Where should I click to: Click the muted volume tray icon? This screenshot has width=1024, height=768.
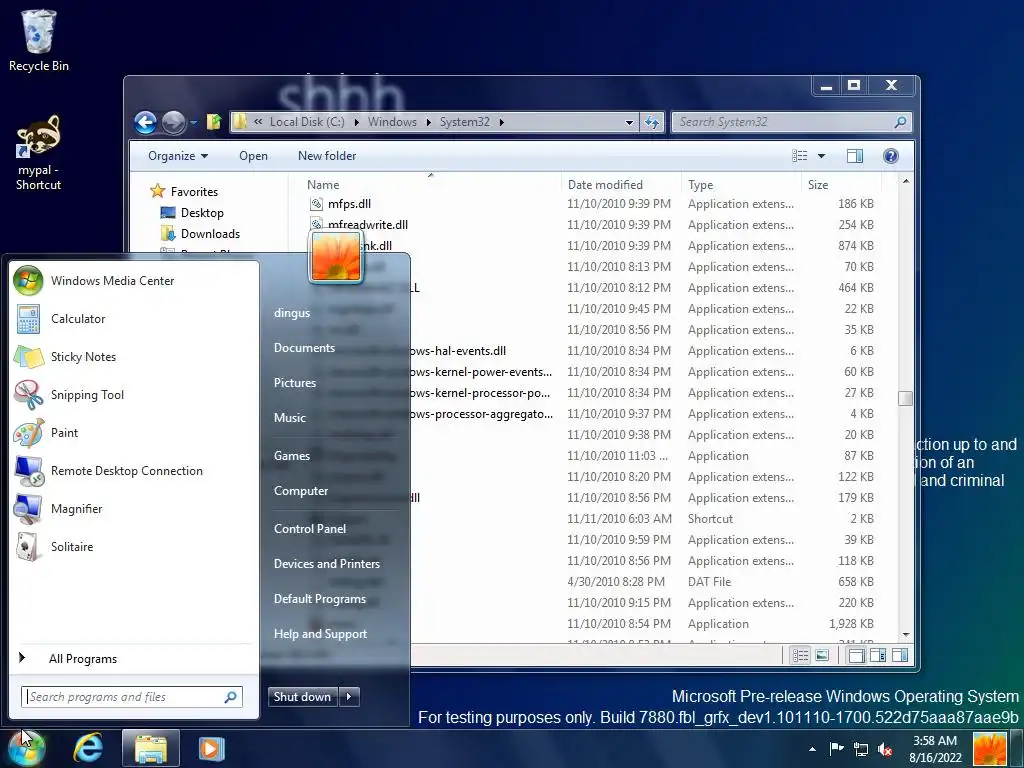coord(886,749)
